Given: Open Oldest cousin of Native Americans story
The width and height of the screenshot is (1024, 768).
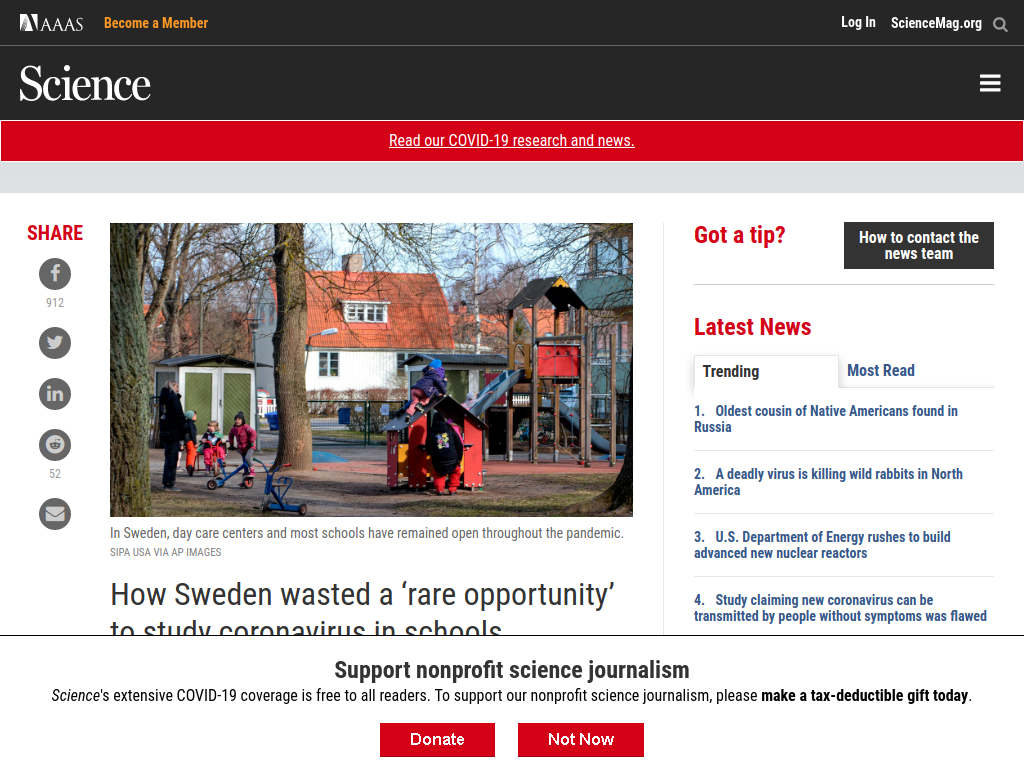Looking at the screenshot, I should pyautogui.click(x=825, y=419).
